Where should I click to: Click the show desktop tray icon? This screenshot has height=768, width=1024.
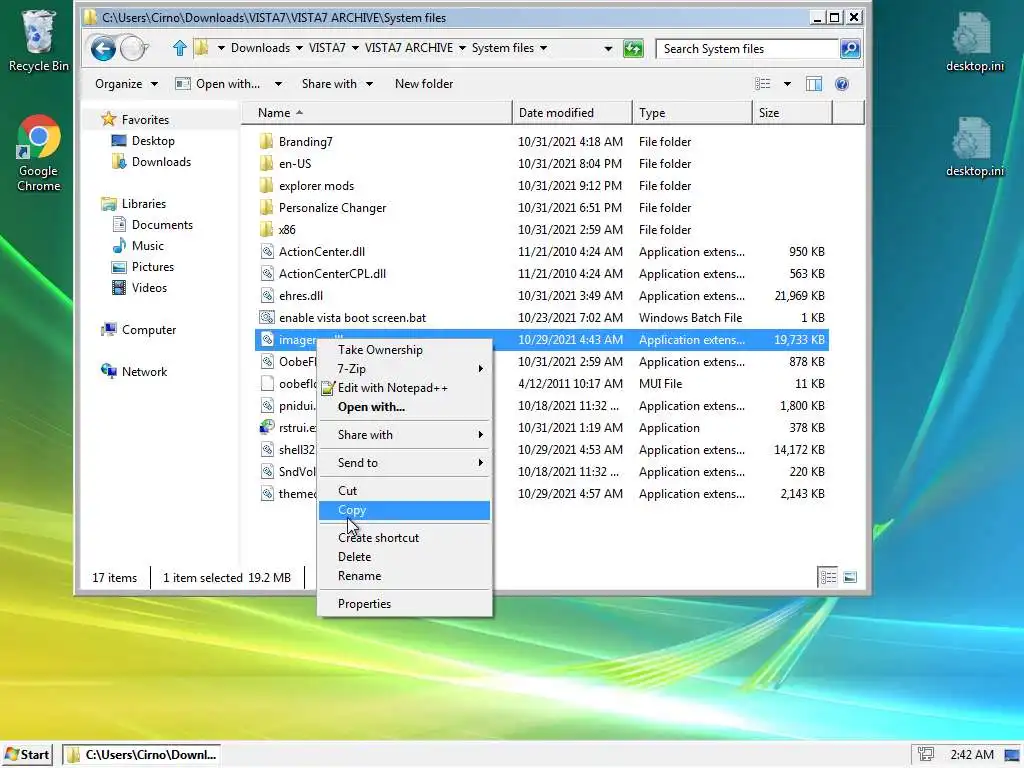click(x=1012, y=755)
